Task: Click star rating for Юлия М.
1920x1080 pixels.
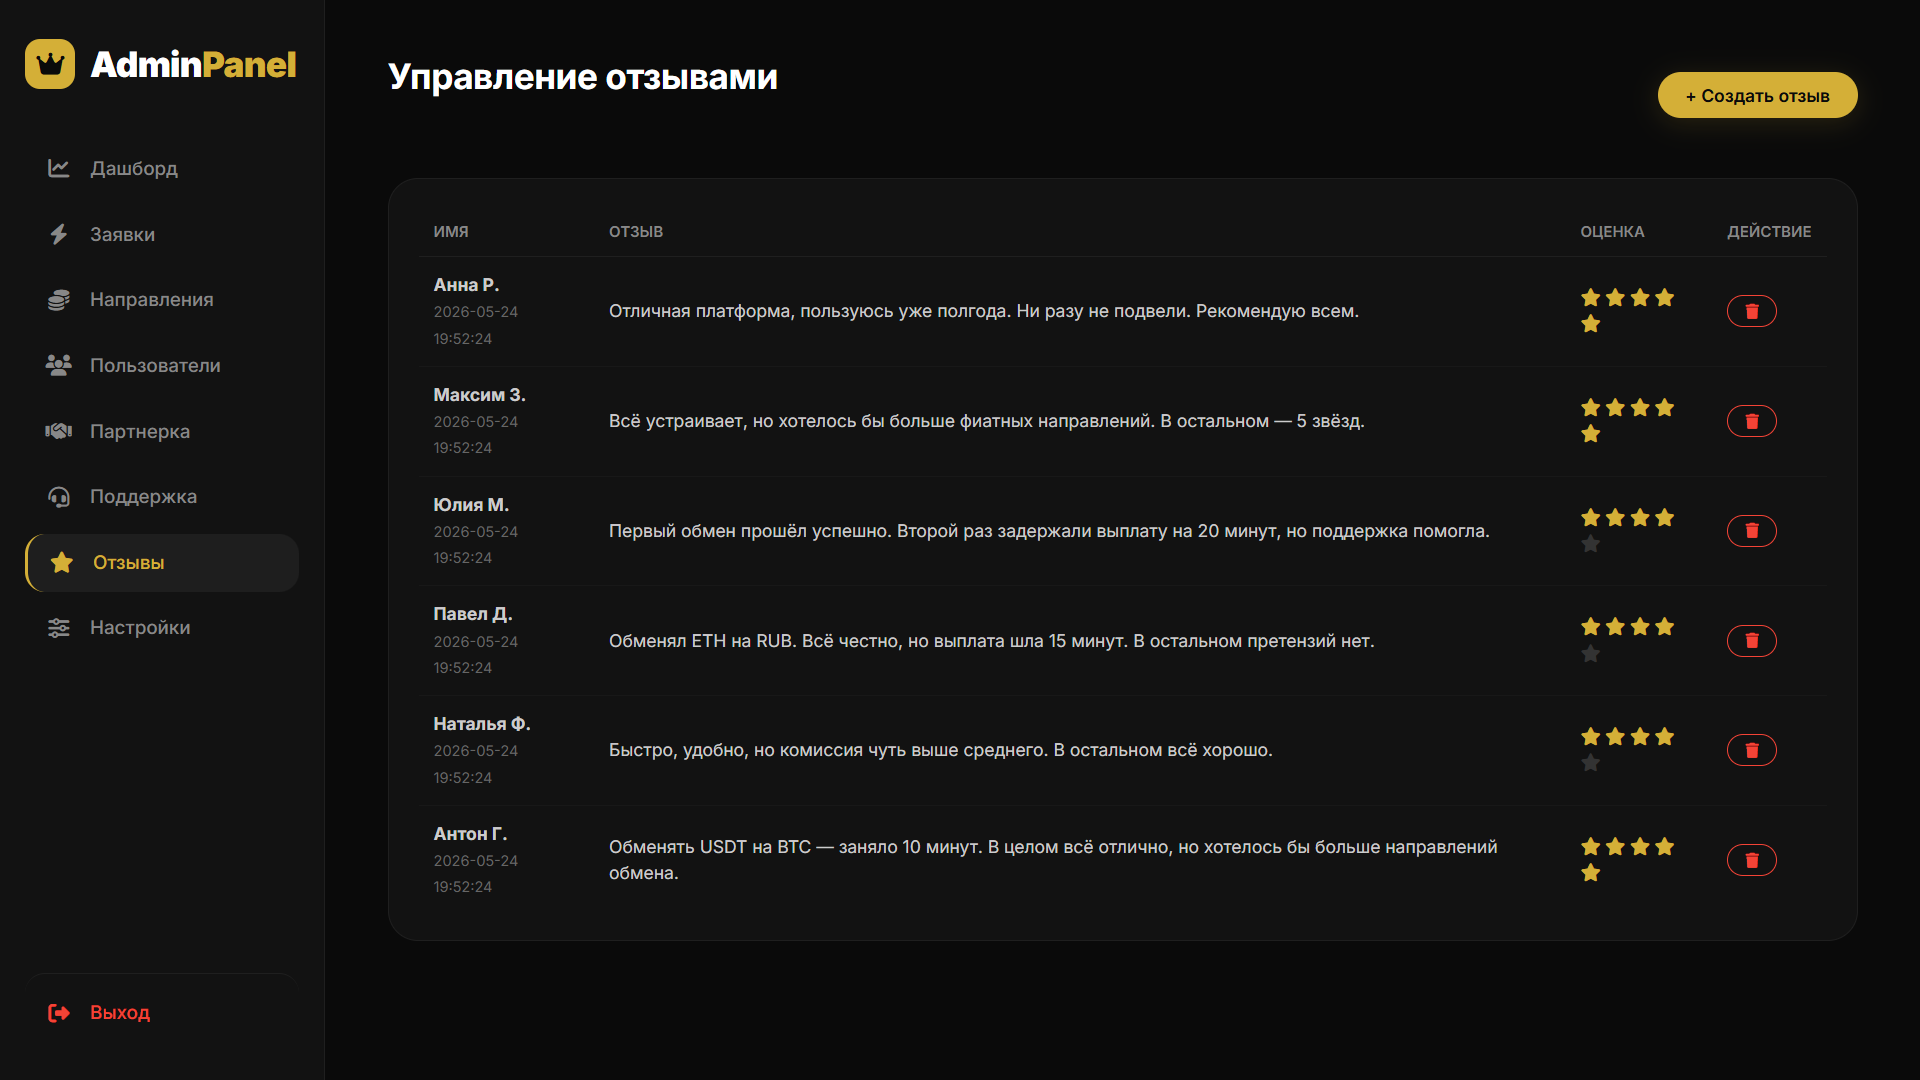Action: coord(1627,531)
